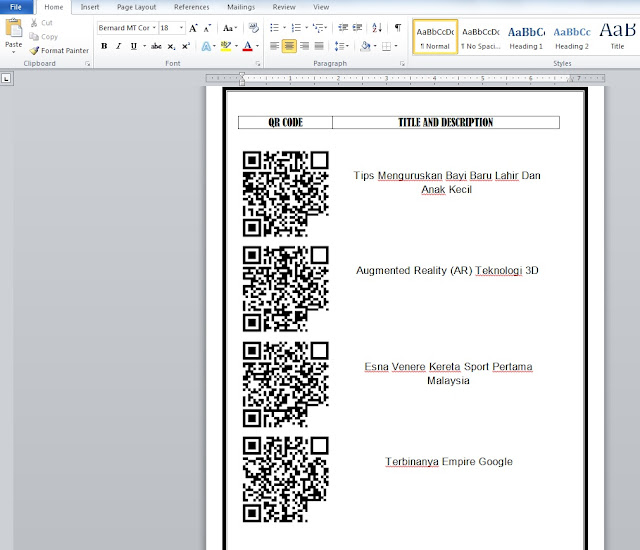Apply the Heading 2 style

pyautogui.click(x=572, y=37)
